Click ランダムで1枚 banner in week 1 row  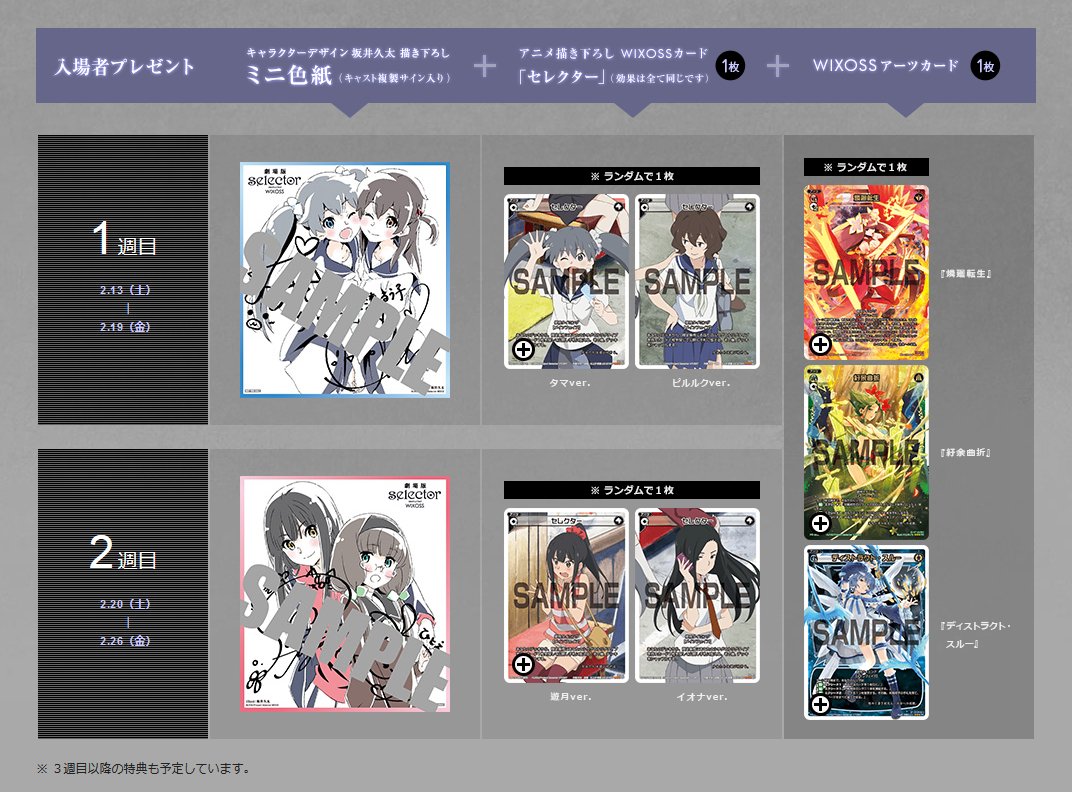click(x=632, y=176)
